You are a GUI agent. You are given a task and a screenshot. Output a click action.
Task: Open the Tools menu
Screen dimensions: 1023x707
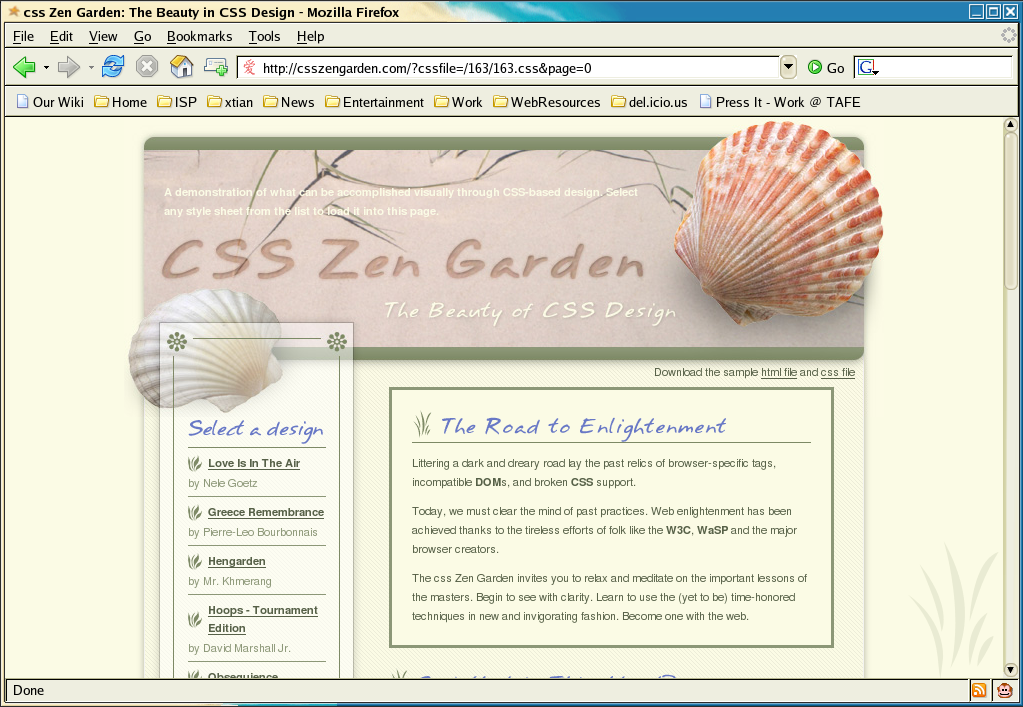click(264, 37)
